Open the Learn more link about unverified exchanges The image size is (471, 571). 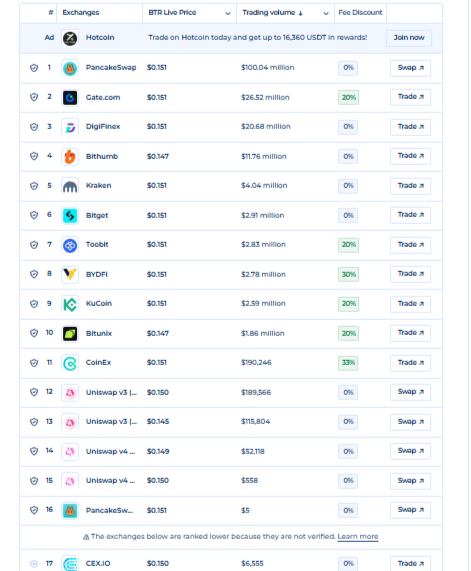[x=358, y=536]
